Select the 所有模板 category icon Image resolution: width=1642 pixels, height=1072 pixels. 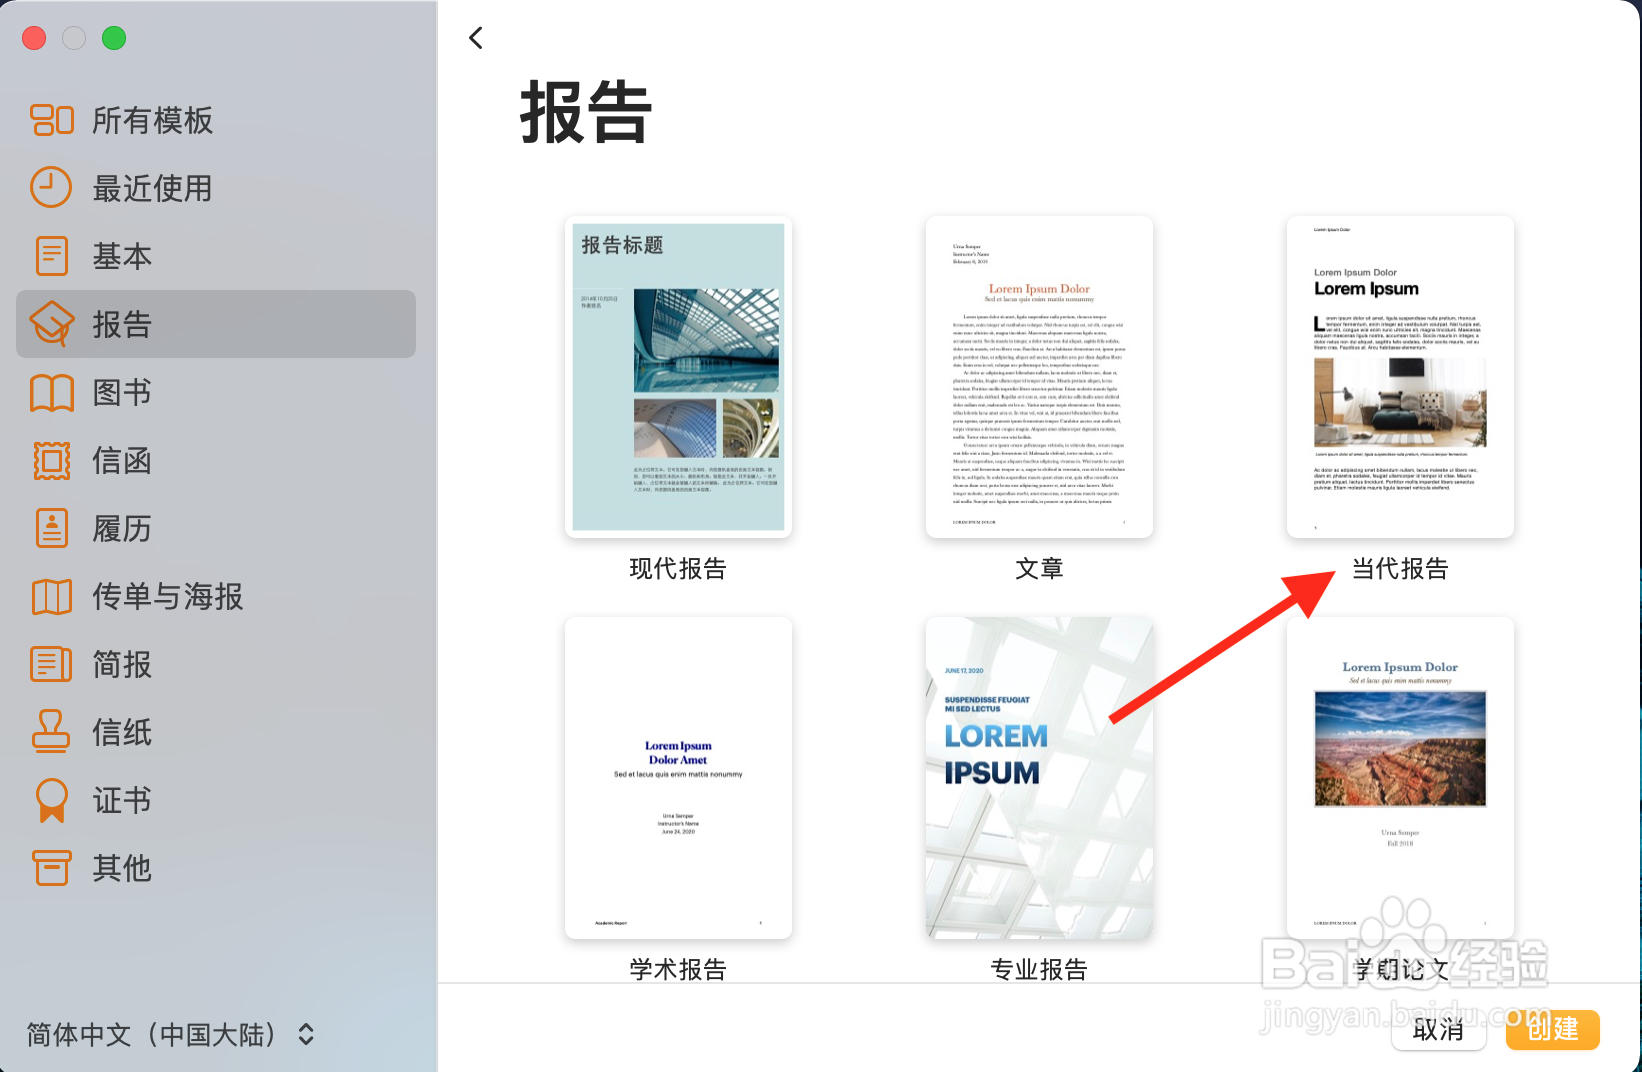tap(51, 119)
